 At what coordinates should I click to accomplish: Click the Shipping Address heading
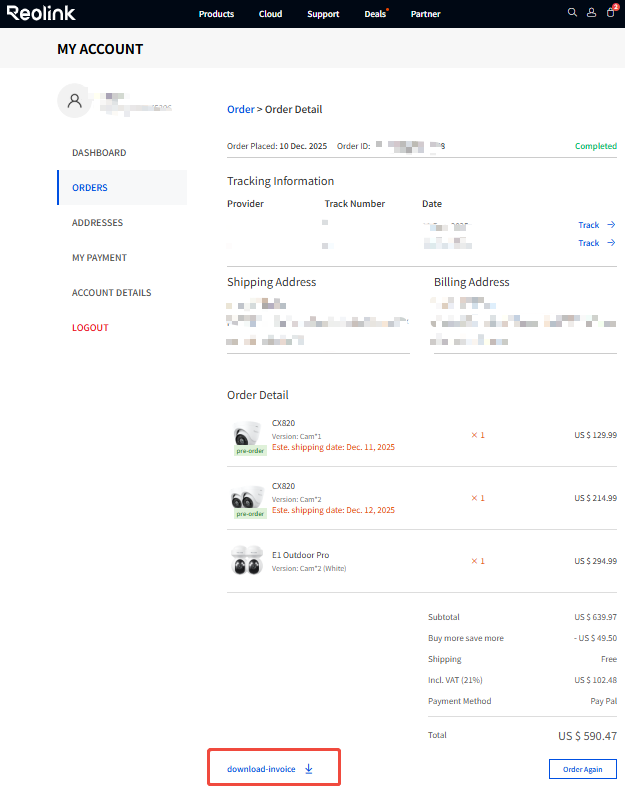[272, 282]
